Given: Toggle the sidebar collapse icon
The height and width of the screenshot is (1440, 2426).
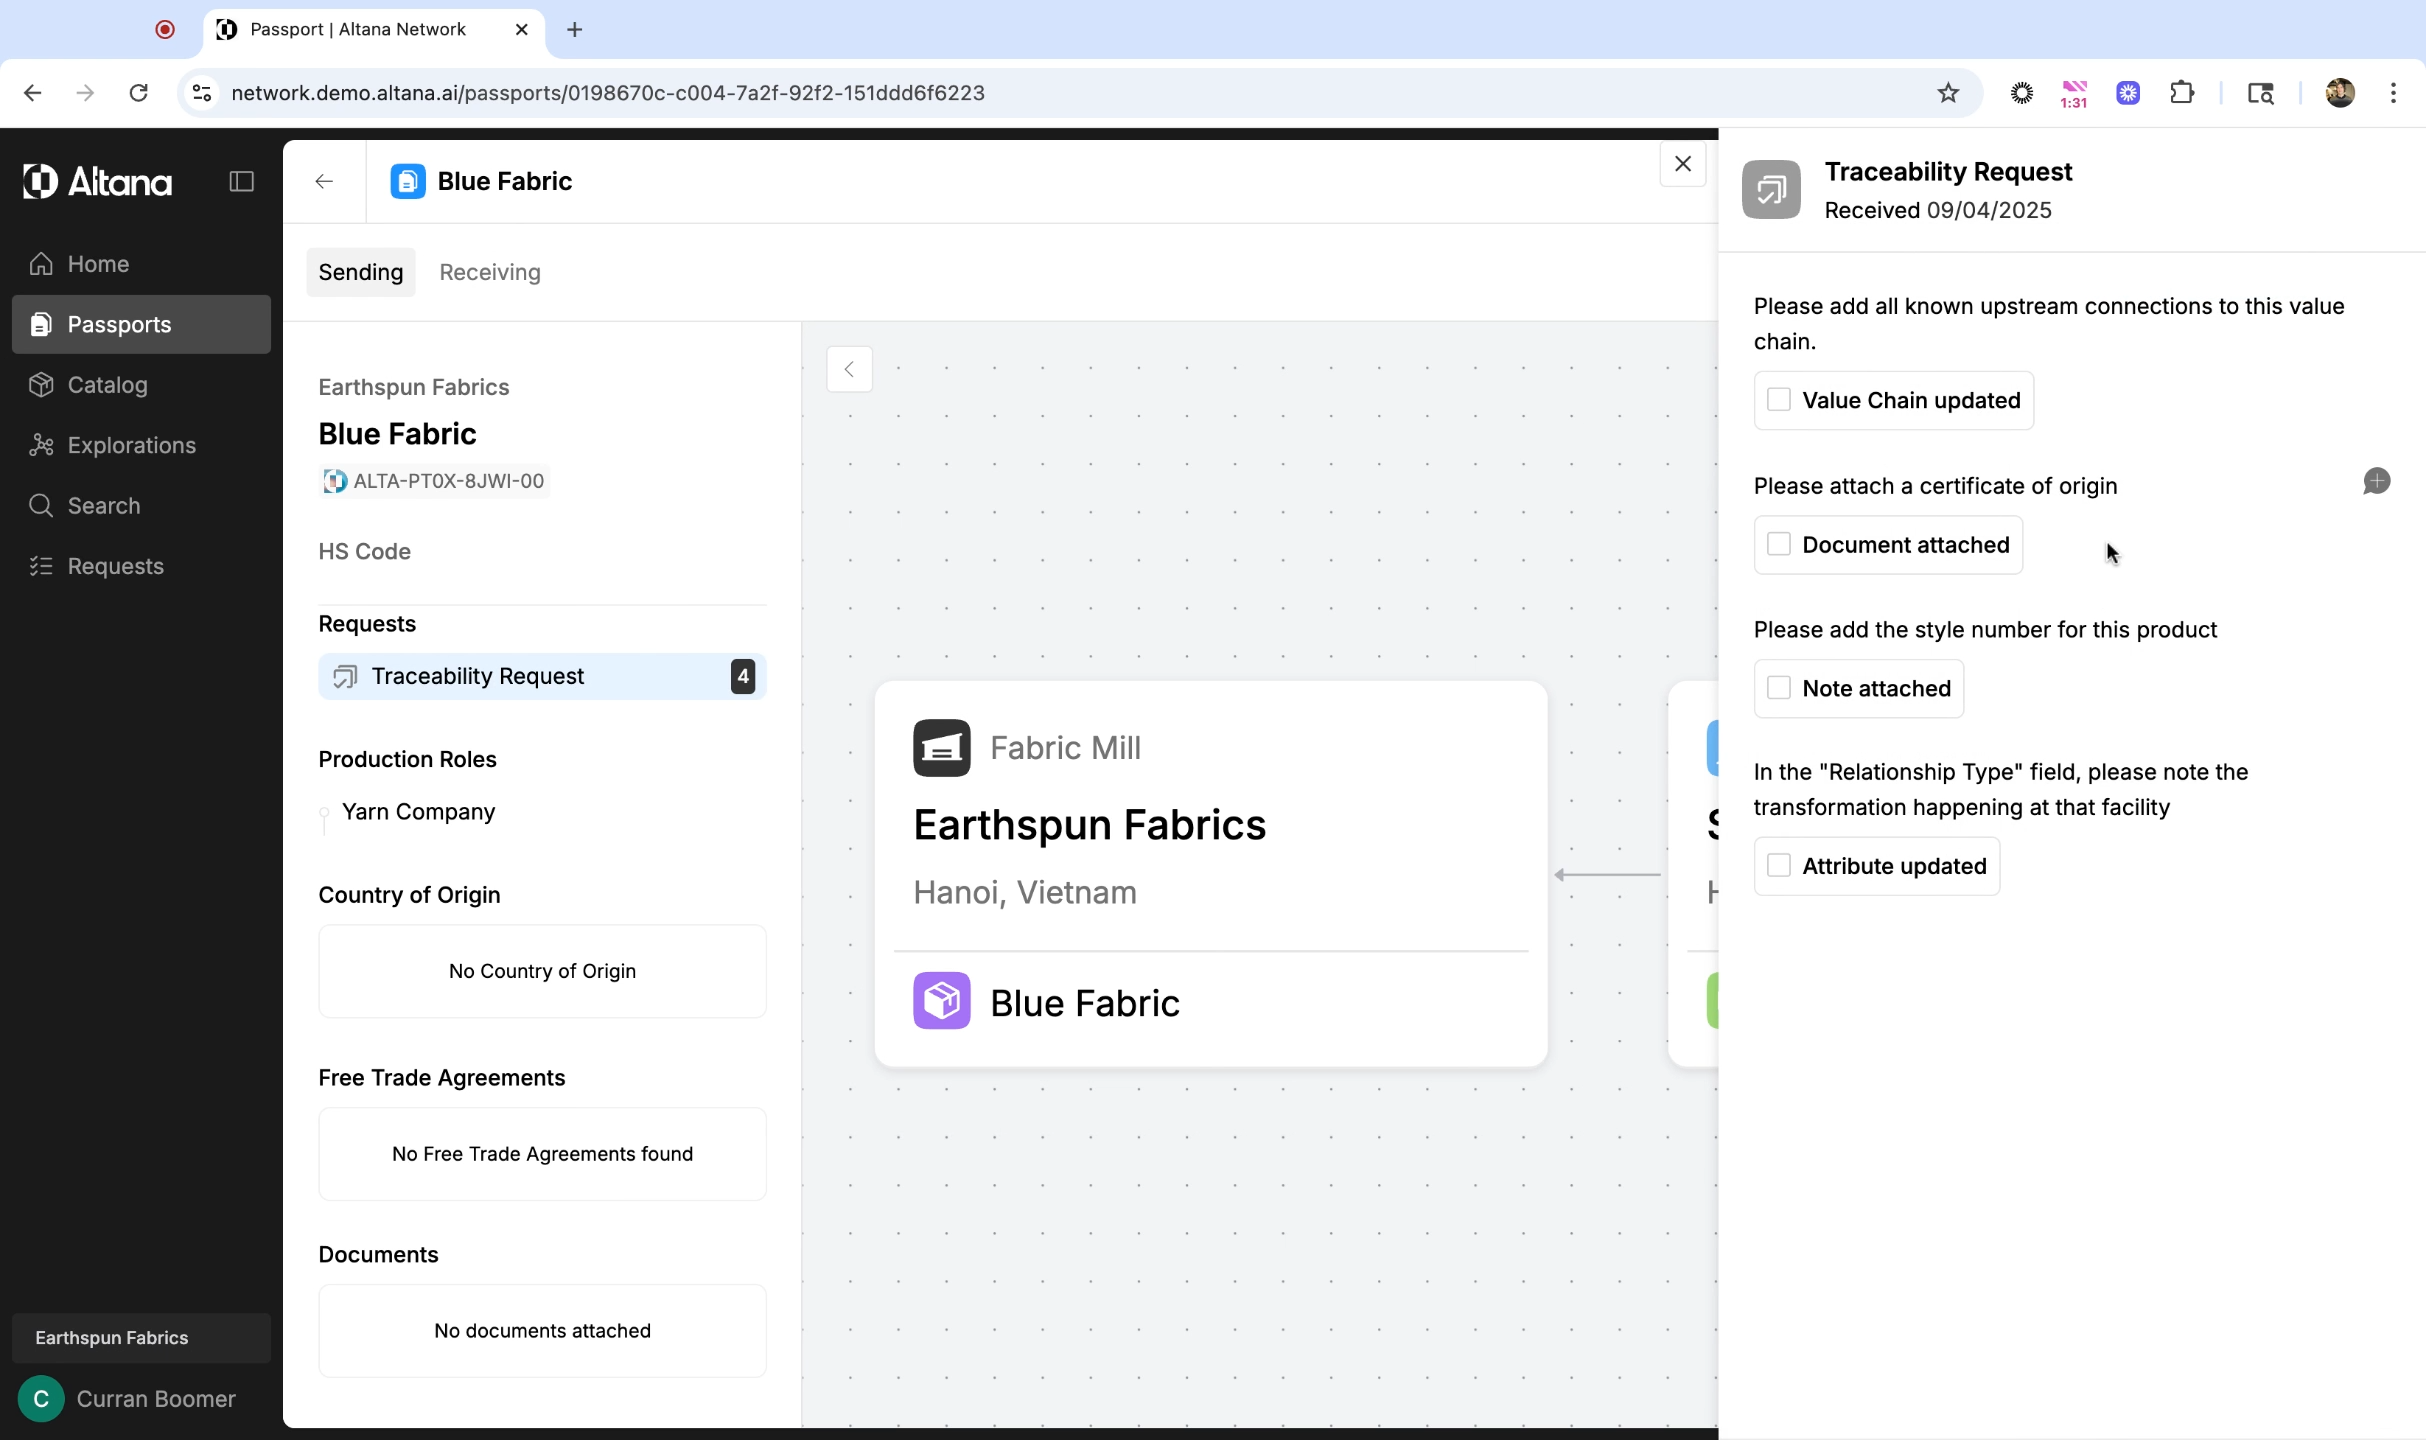Looking at the screenshot, I should 241,181.
